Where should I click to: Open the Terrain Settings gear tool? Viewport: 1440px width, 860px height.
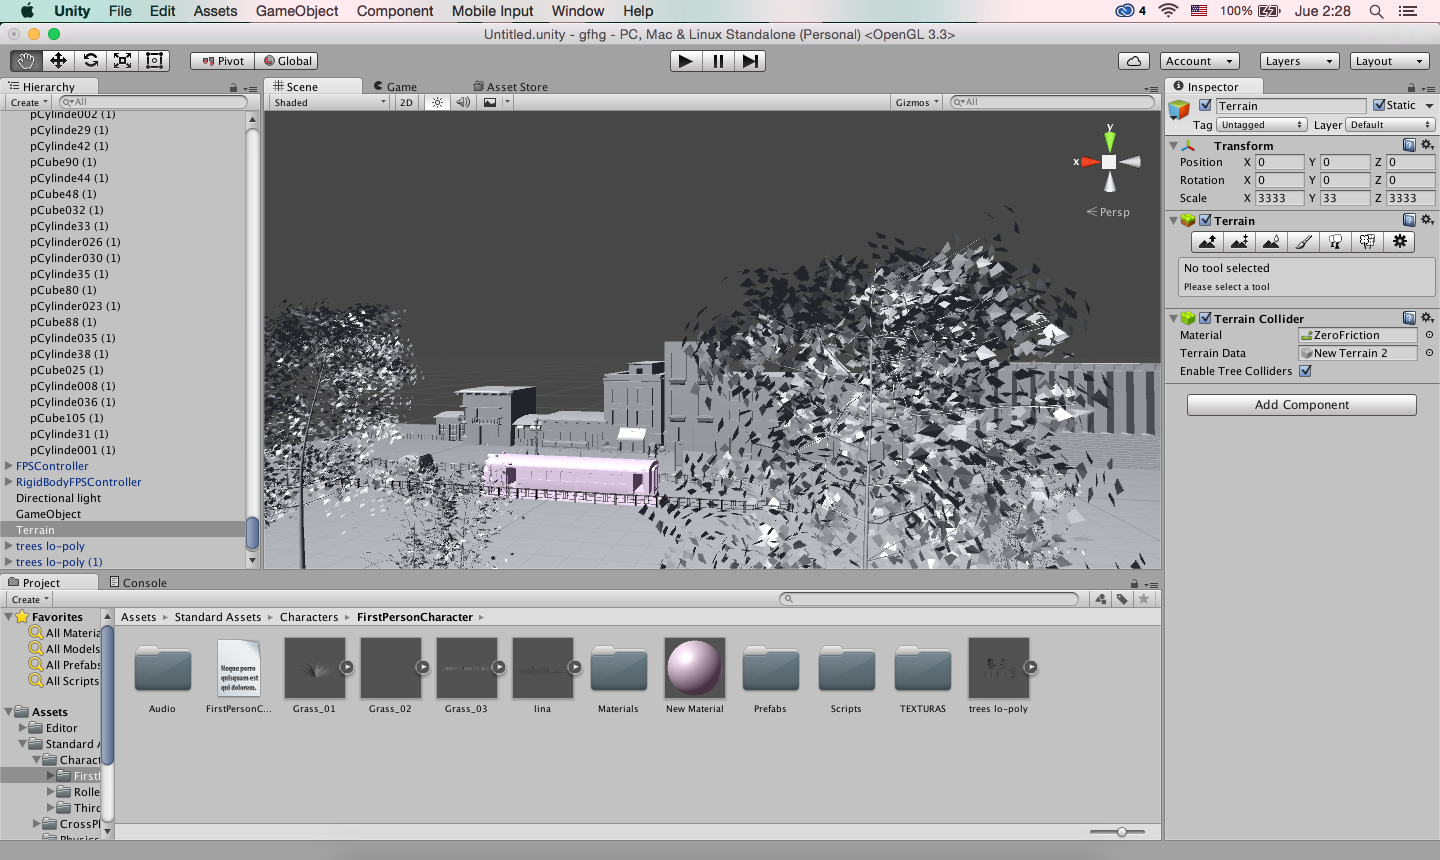[1399, 241]
